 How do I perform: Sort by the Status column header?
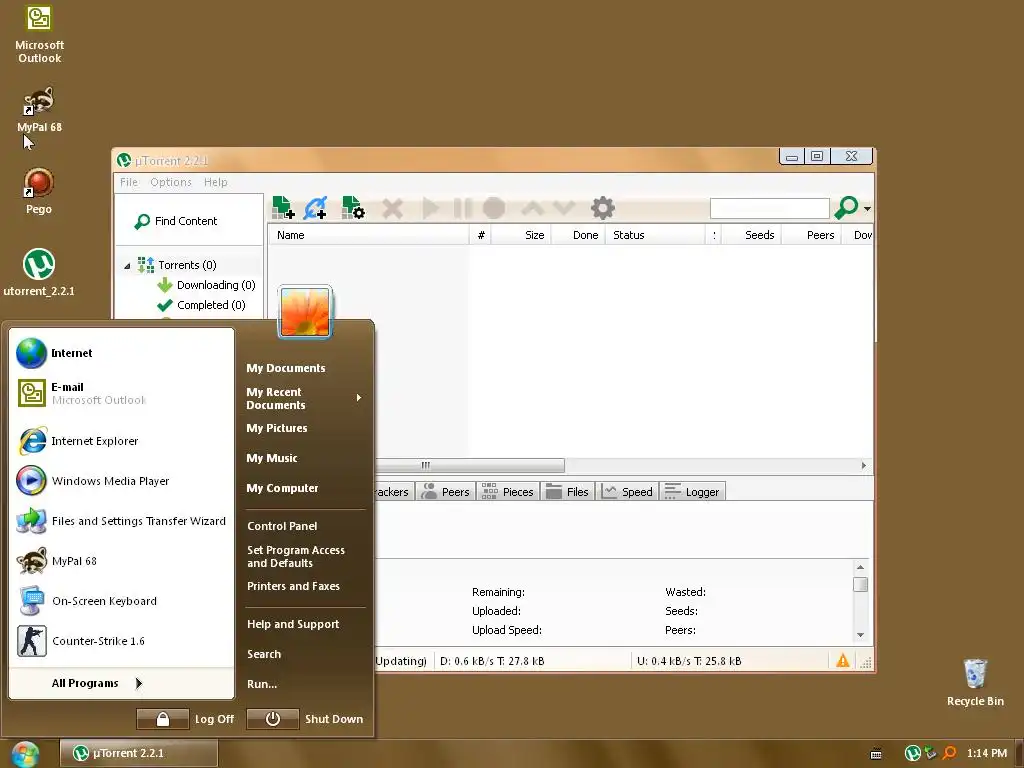[655, 235]
